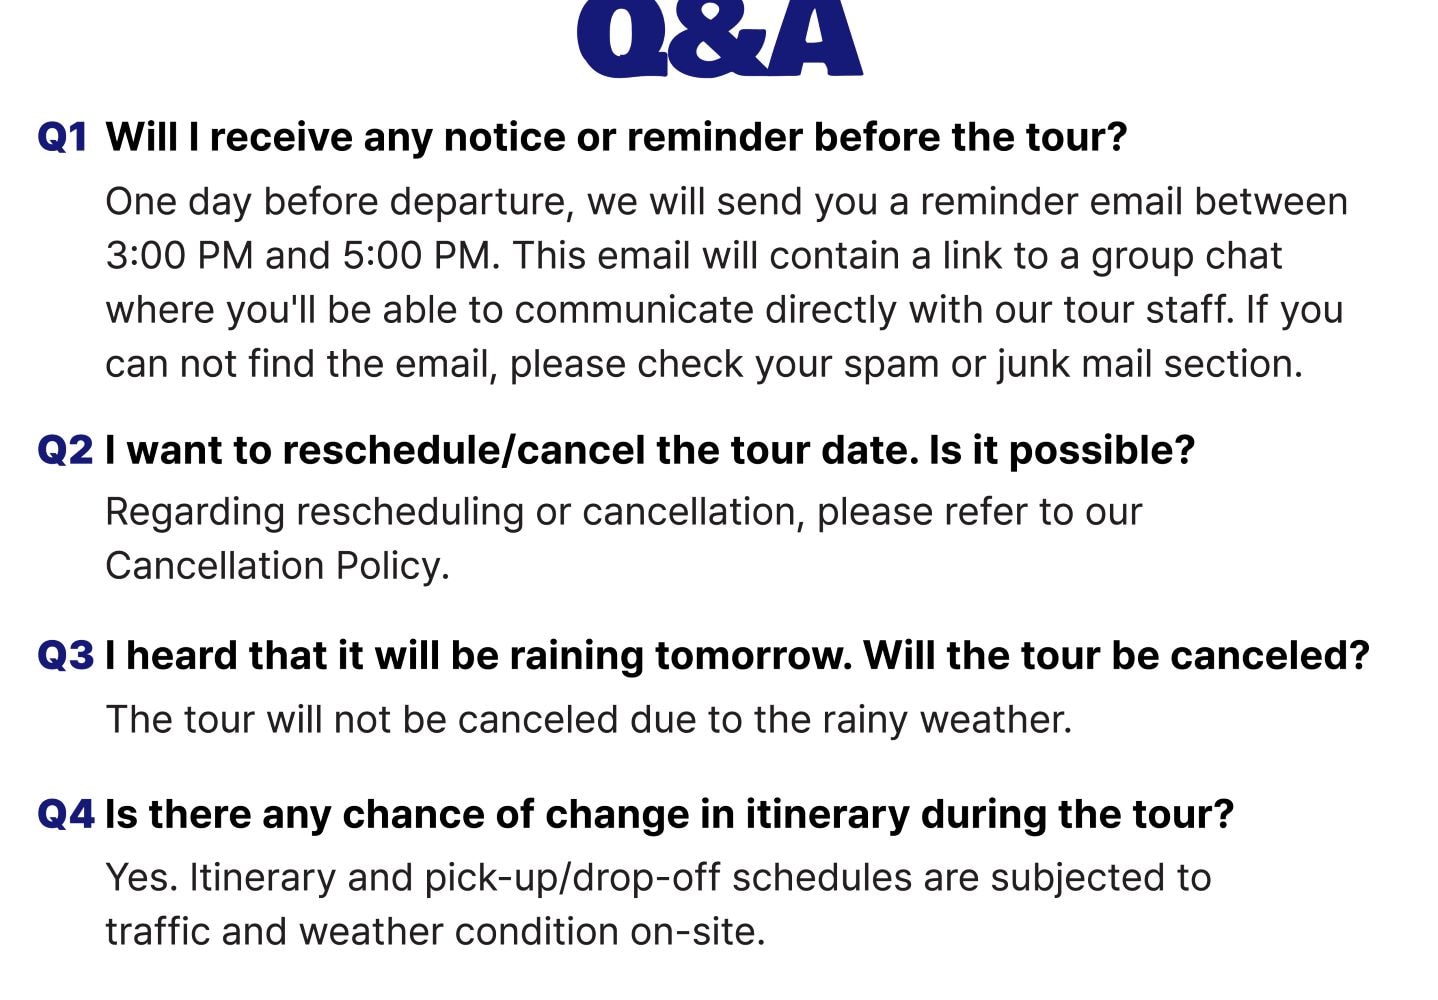Click 'communicate directly with our tour staff' line
Image resolution: width=1438 pixels, height=1000 pixels.
(724, 311)
